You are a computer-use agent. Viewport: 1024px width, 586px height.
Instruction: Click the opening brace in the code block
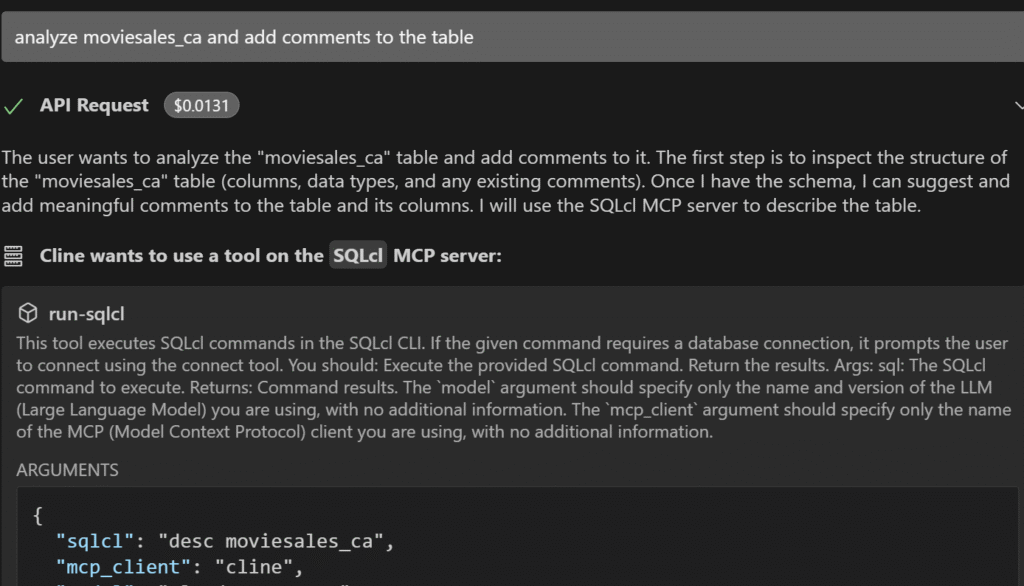pos(38,517)
